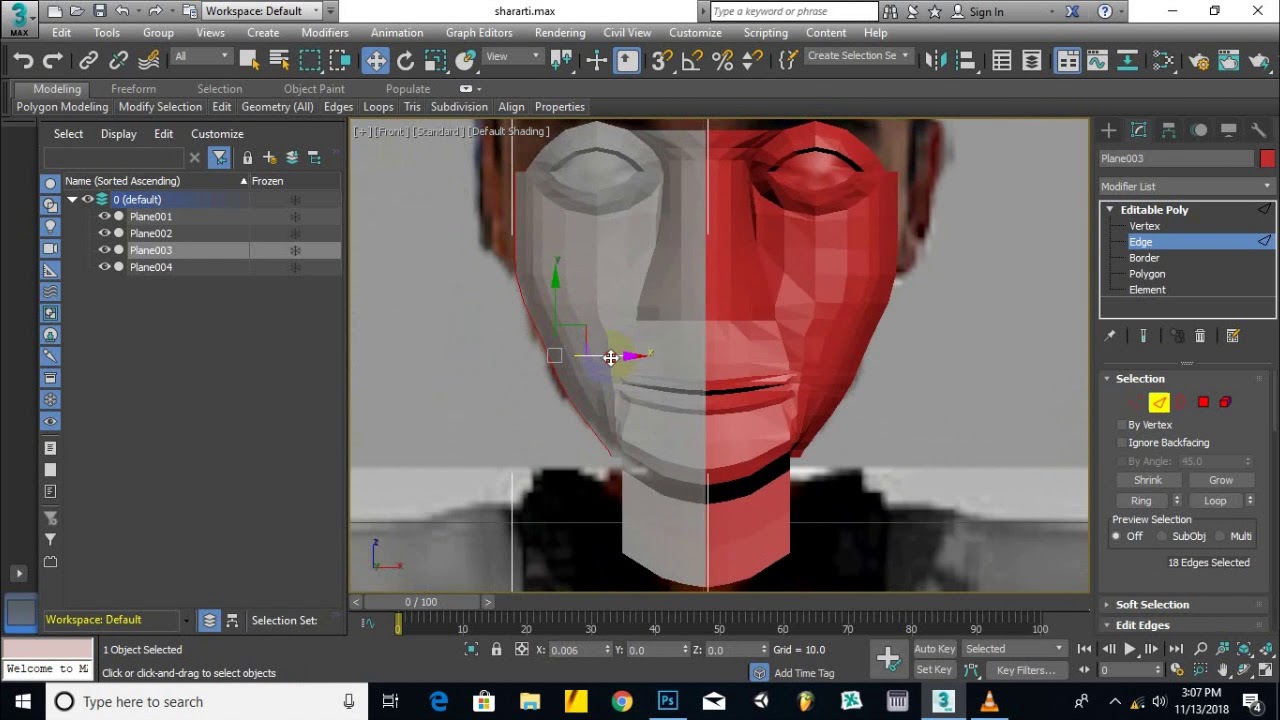Open the Create panel plus tab

tap(1109, 131)
